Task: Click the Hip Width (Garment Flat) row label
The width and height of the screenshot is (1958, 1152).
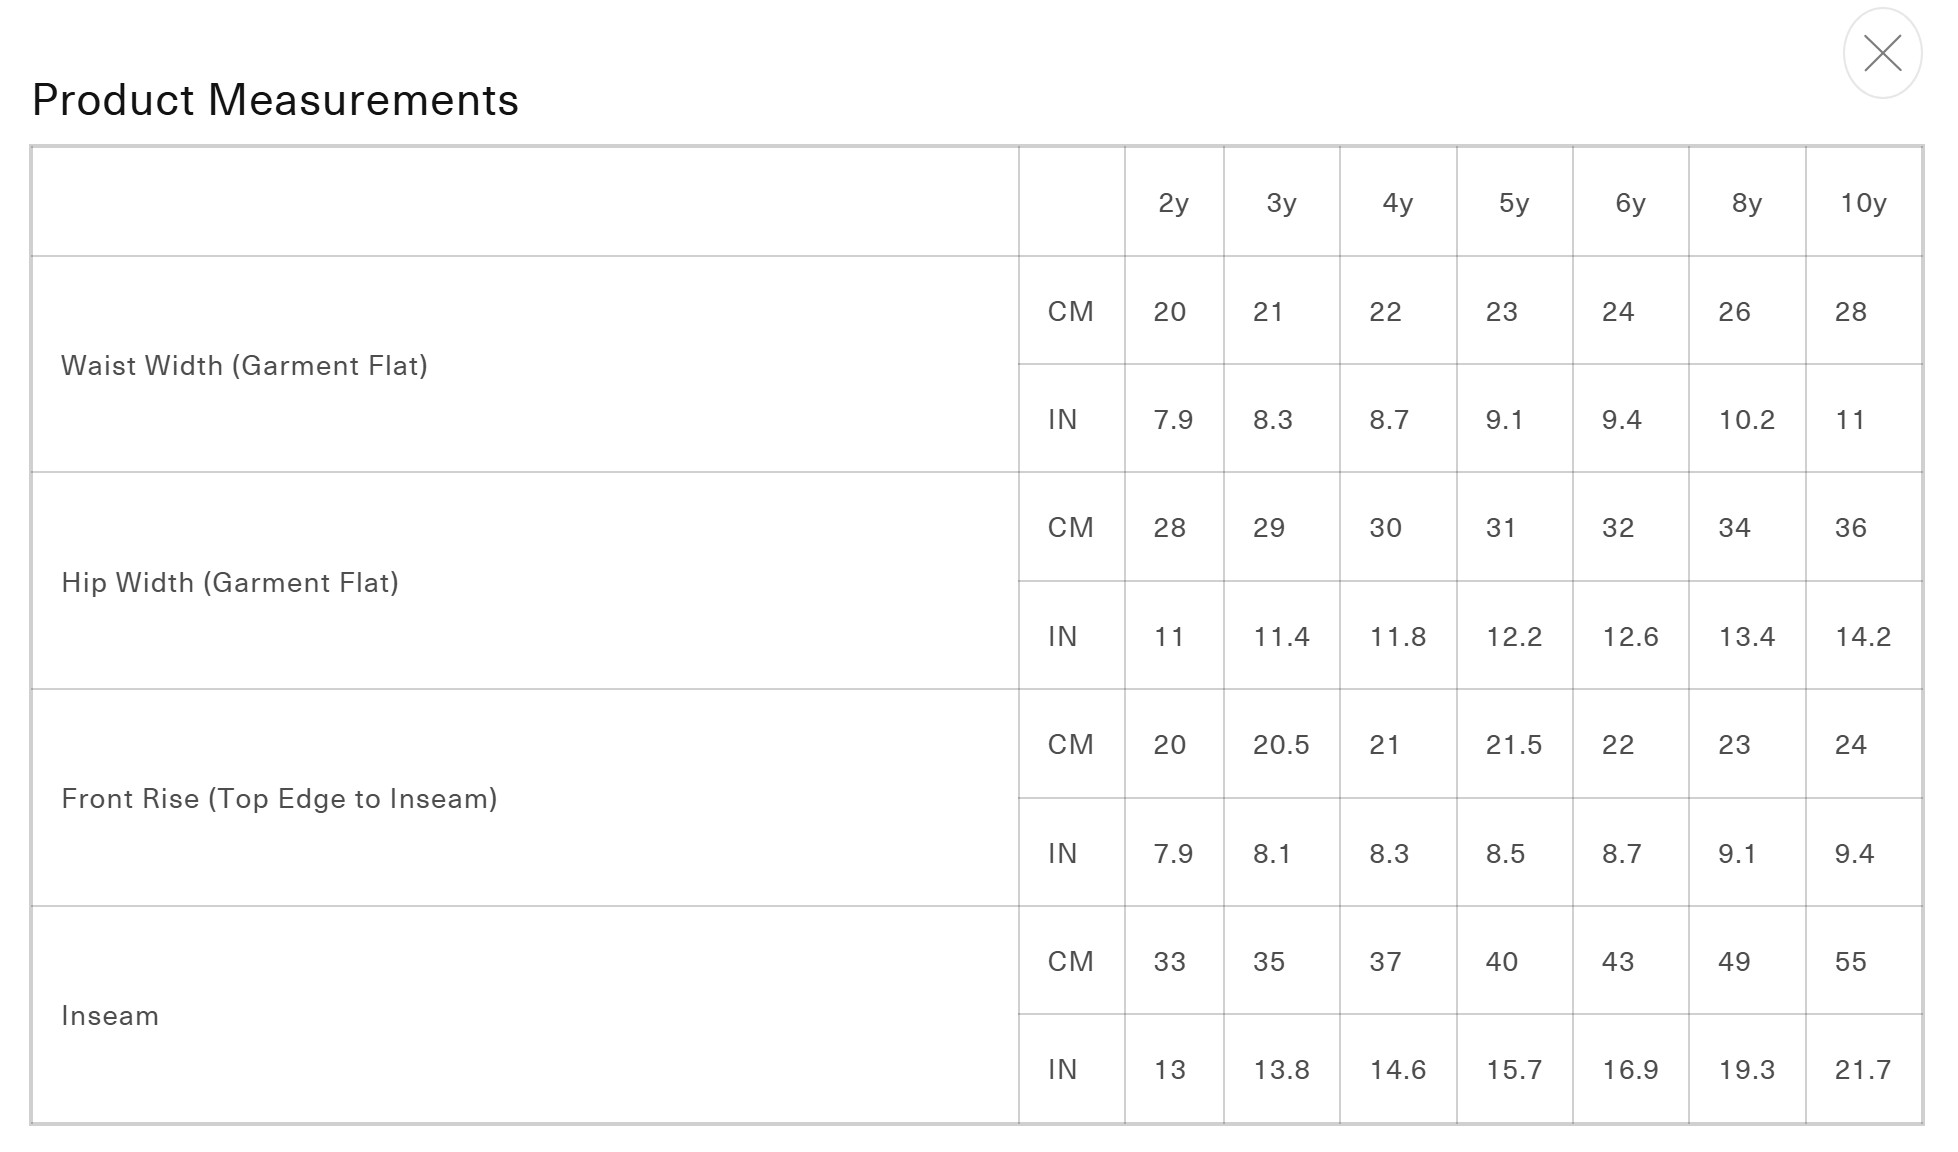Action: pos(230,583)
